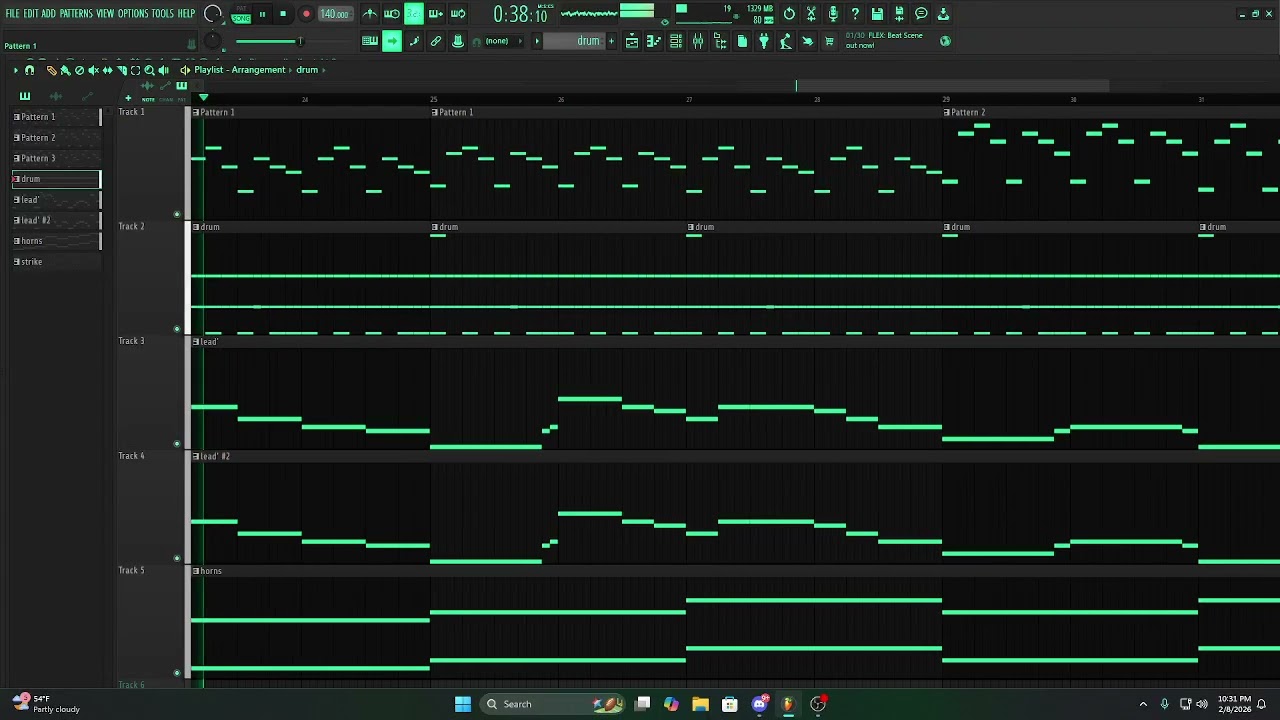Open the audio editor scissors icon
This screenshot has width=1280, height=720.
(x=811, y=14)
